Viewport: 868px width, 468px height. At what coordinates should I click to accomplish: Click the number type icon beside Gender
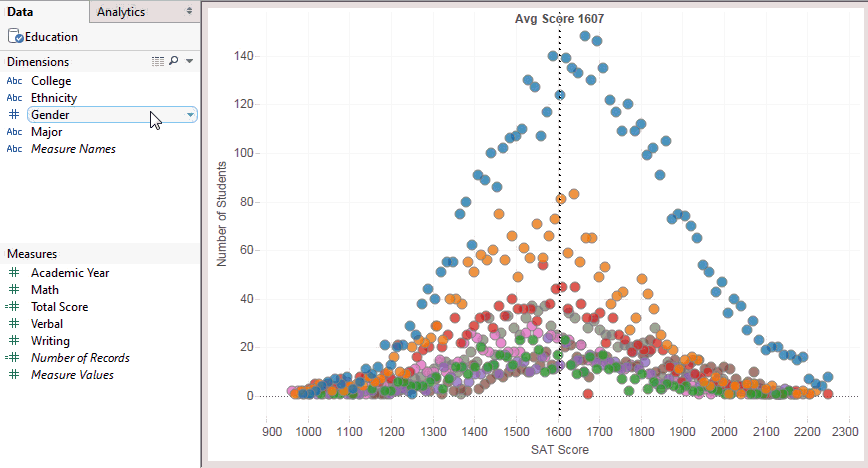pyautogui.click(x=14, y=115)
